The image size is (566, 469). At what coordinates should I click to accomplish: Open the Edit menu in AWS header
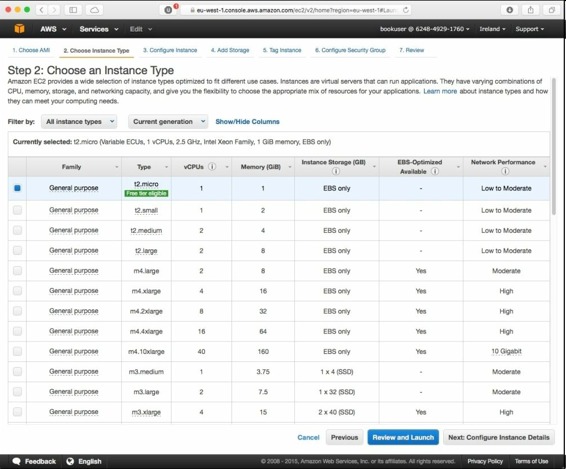tap(141, 29)
